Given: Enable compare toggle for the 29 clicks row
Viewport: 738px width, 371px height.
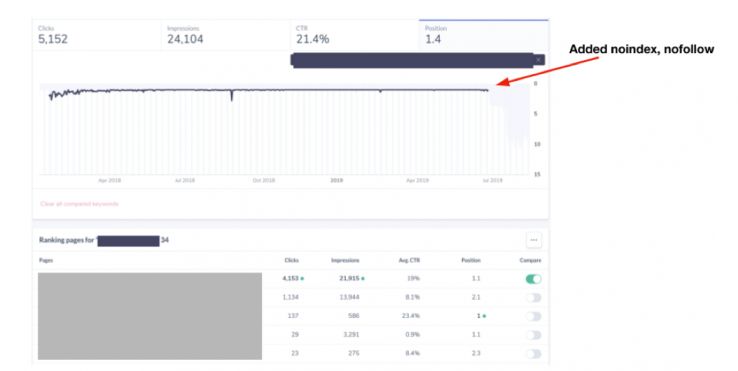Looking at the screenshot, I should tap(533, 335).
